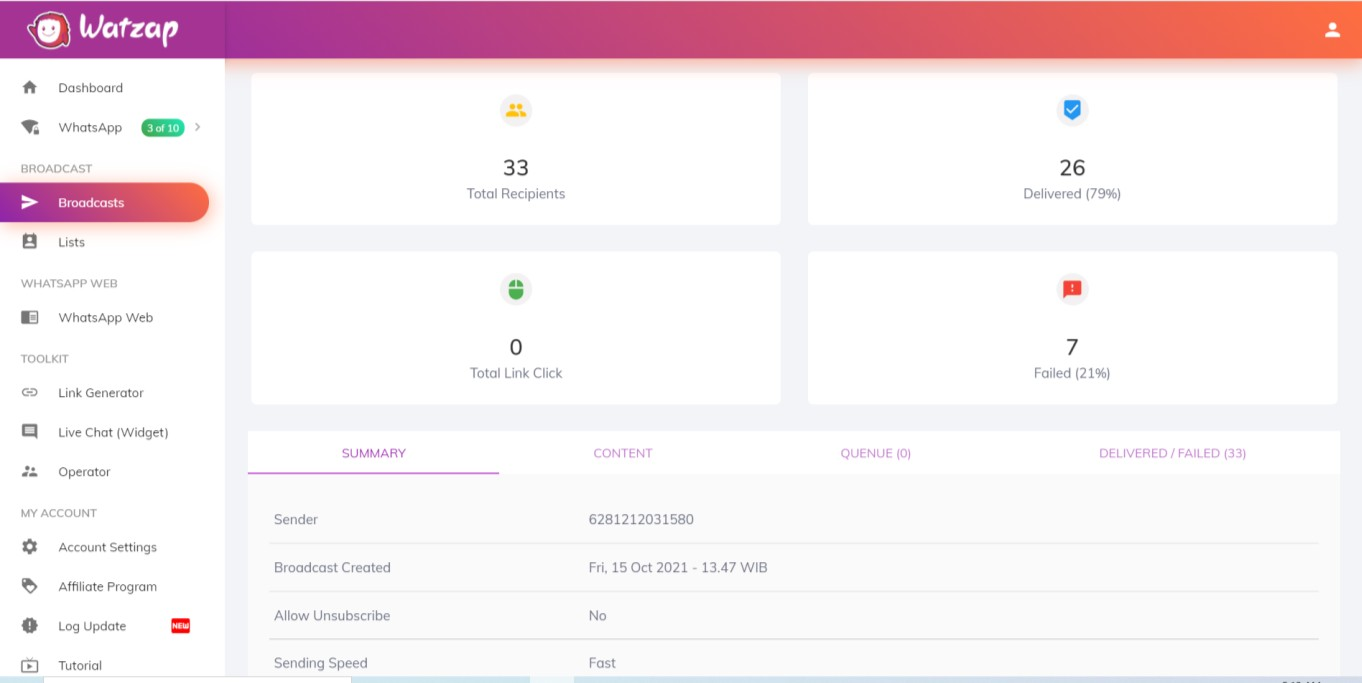Open the Tutorial page
Viewport: 1362px width, 683px height.
pos(80,666)
